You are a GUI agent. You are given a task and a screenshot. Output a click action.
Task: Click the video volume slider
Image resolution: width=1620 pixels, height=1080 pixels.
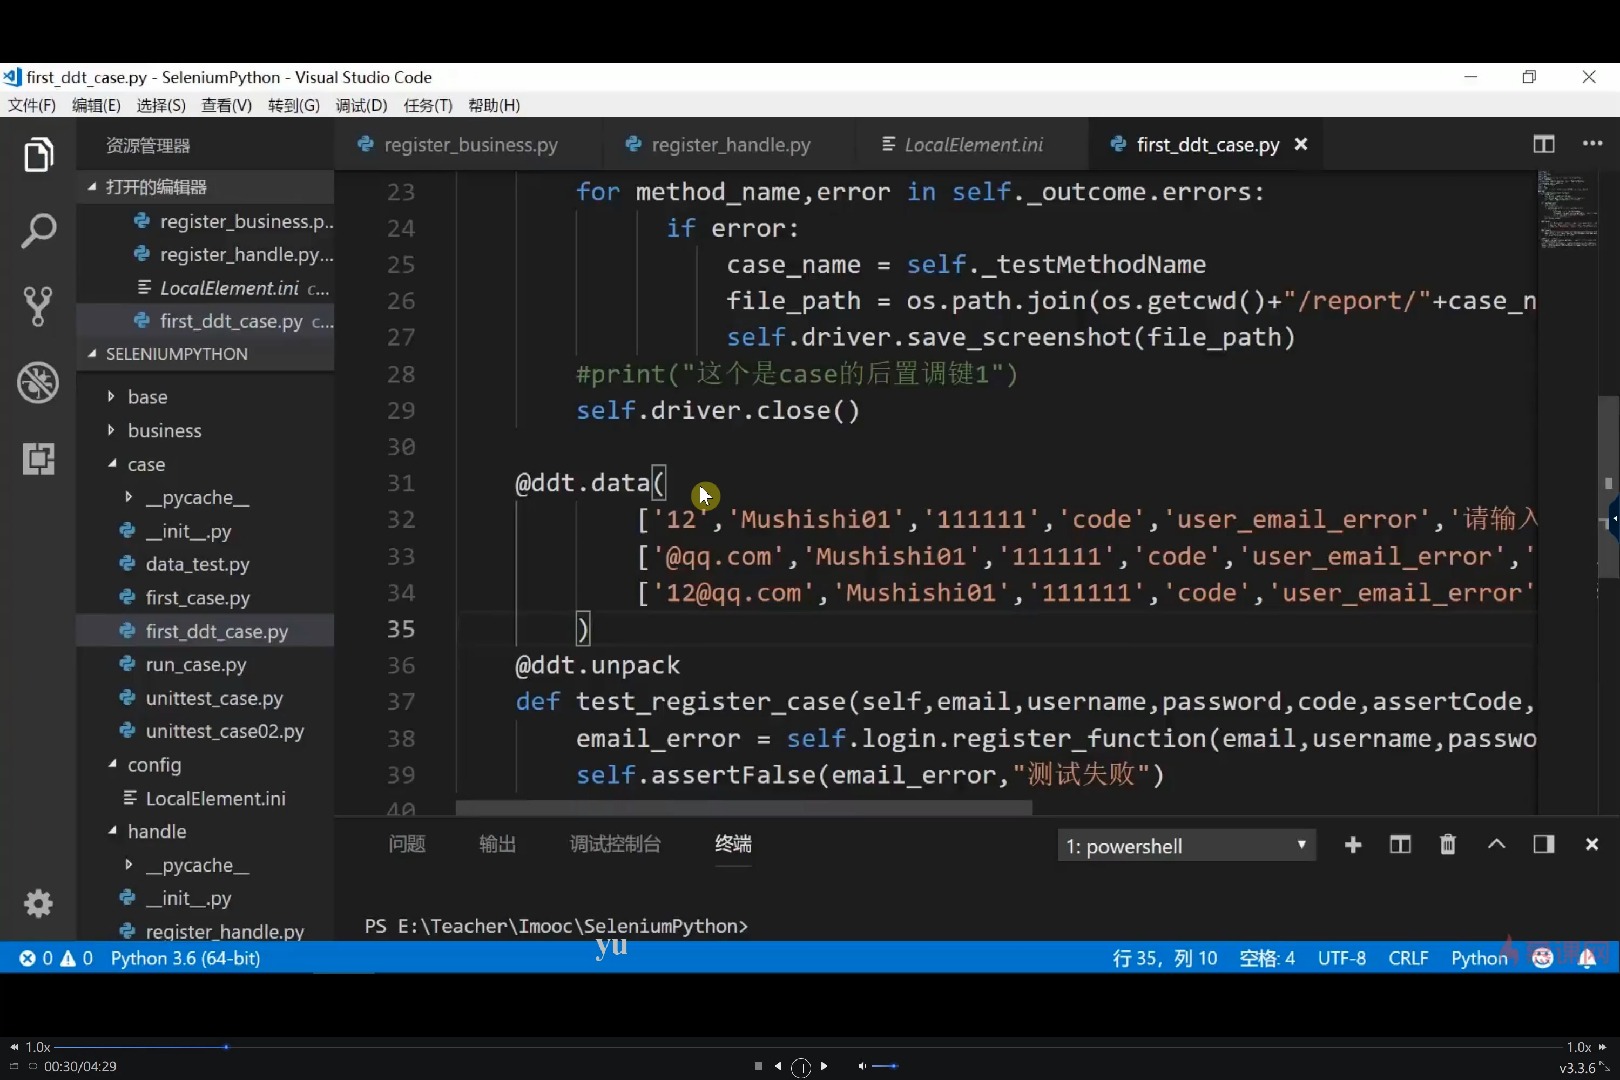point(885,1066)
